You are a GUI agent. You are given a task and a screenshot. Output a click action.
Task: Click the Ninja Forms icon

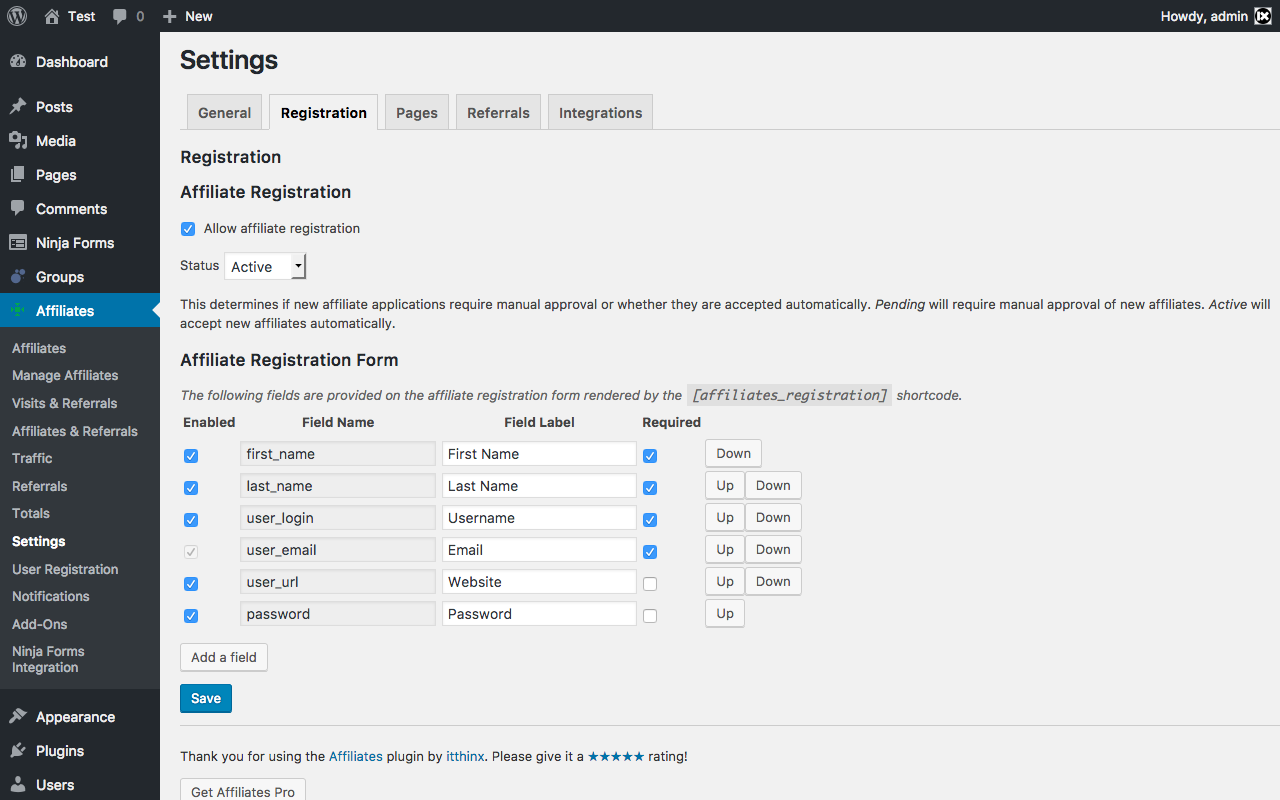coord(18,243)
